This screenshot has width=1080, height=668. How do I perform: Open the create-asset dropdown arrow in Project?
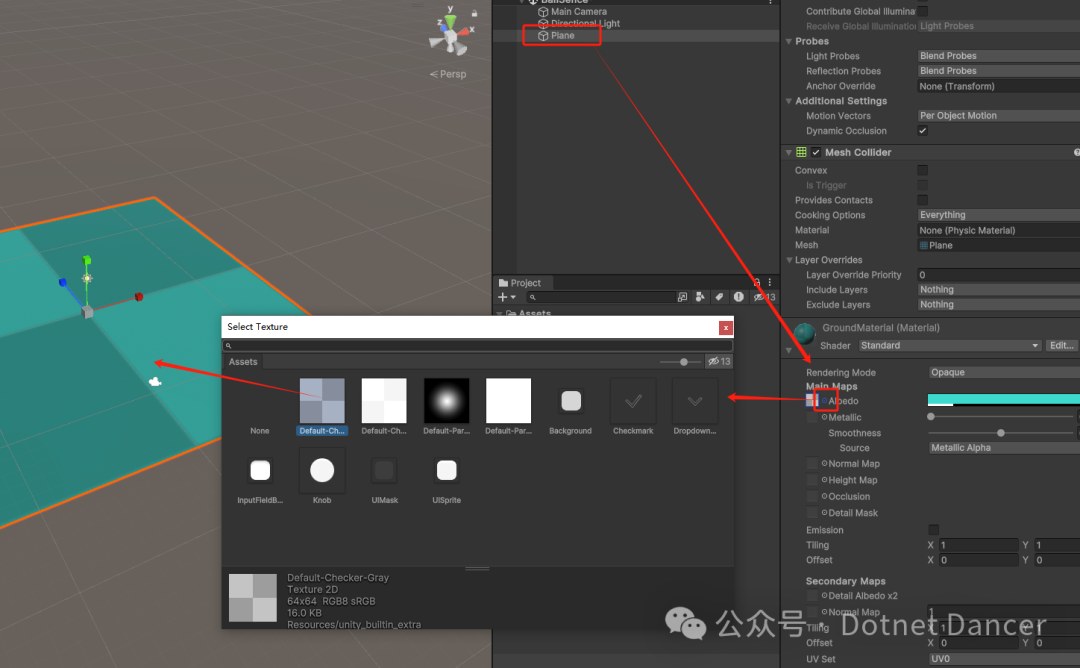[513, 297]
